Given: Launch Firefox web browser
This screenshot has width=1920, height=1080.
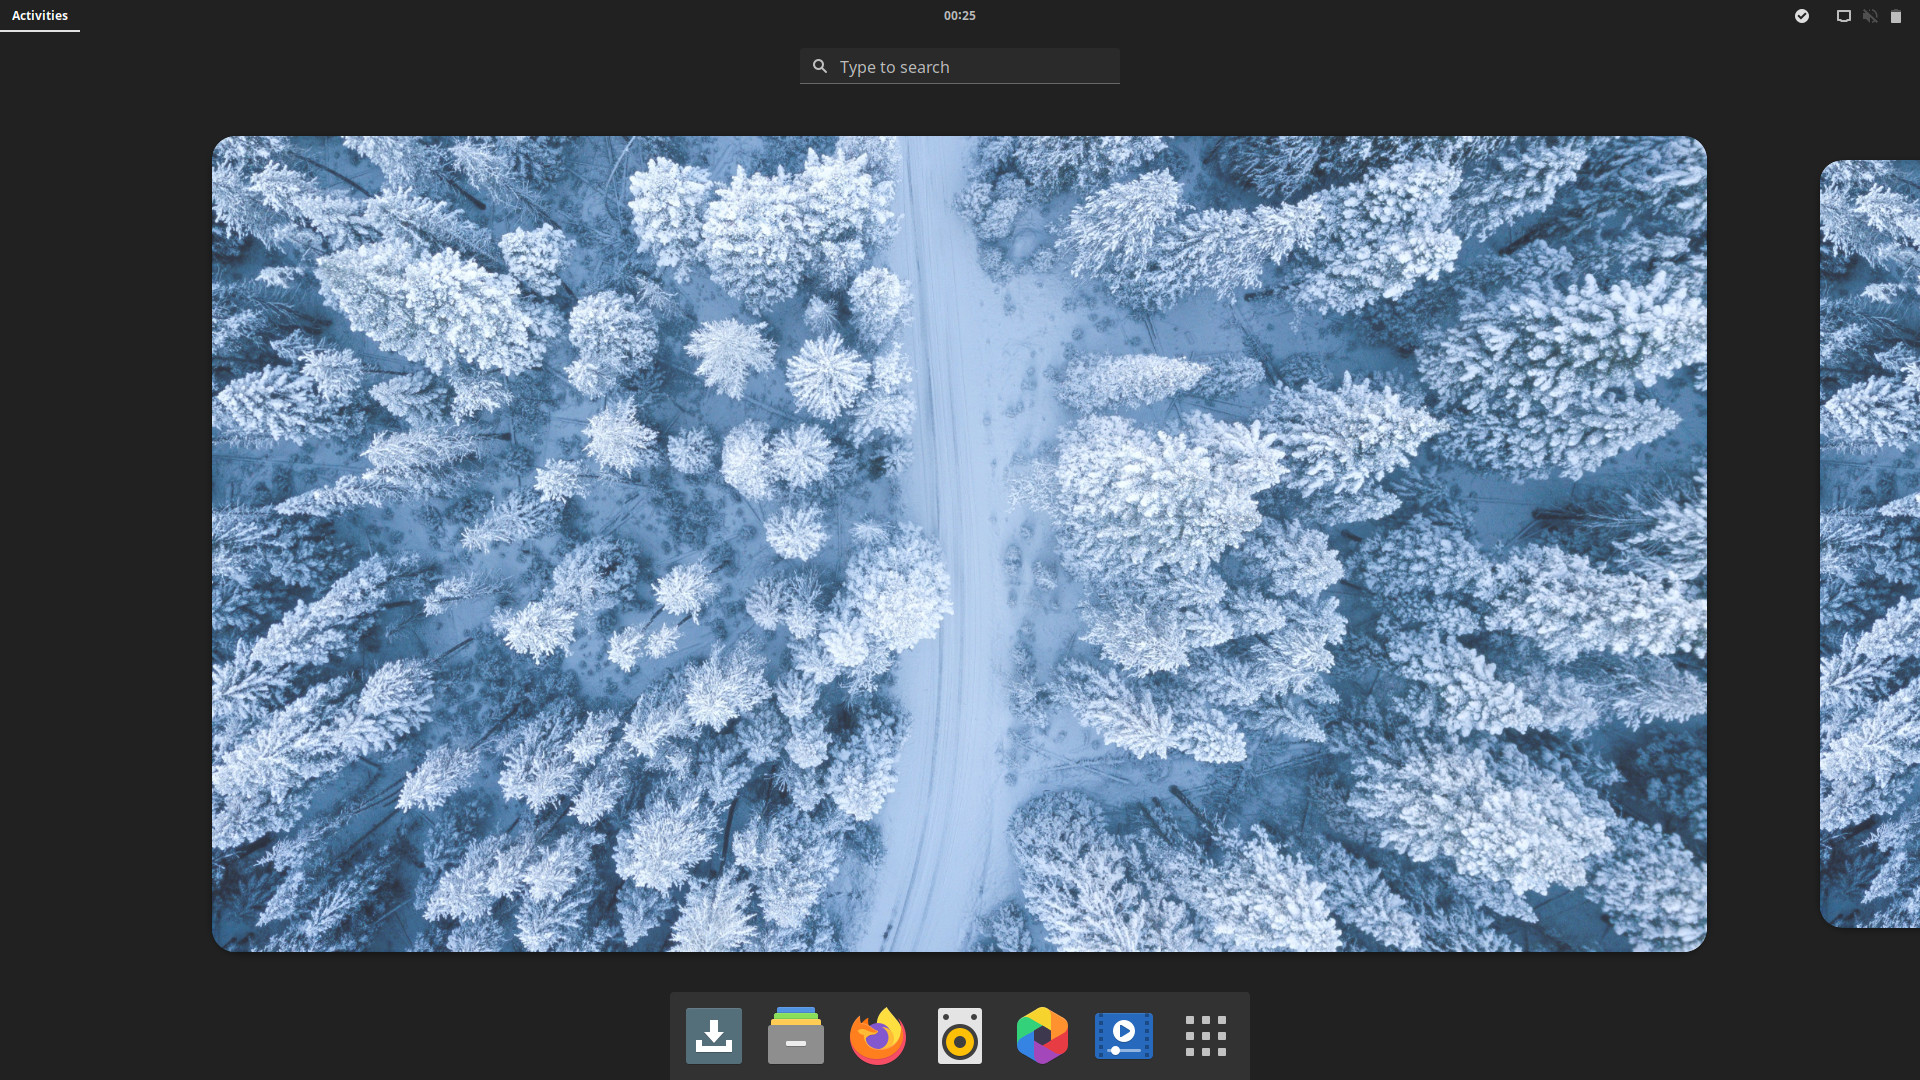Looking at the screenshot, I should 878,1036.
